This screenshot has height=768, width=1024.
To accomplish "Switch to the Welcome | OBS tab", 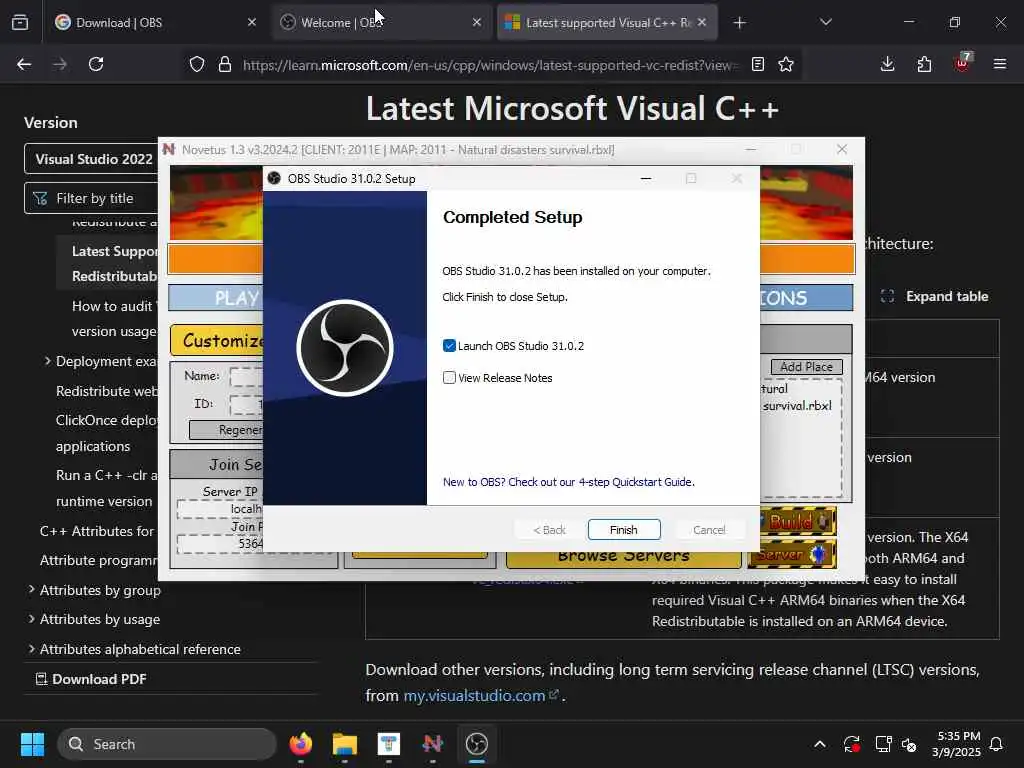I will (381, 22).
